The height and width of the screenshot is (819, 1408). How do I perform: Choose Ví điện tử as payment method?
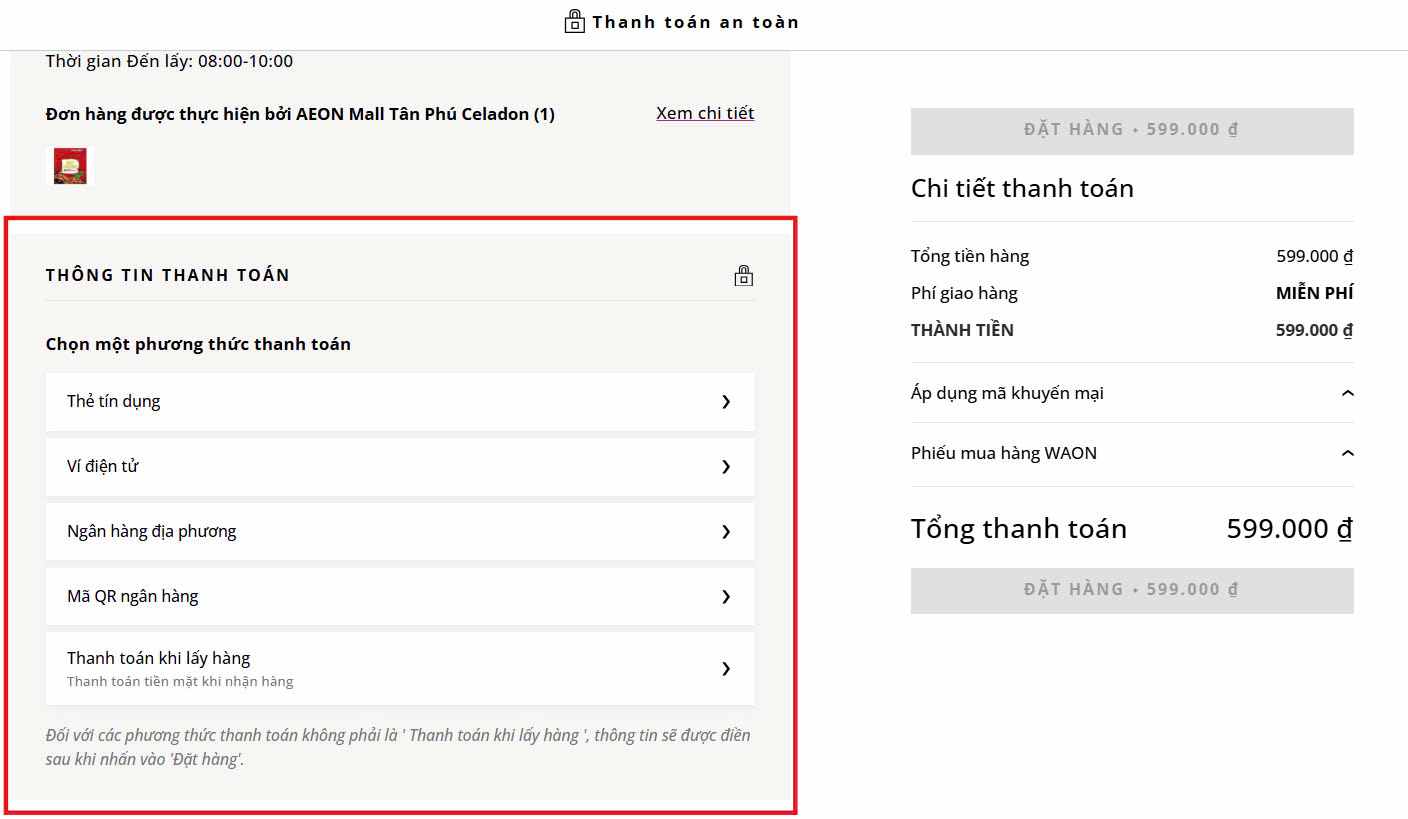tap(103, 467)
